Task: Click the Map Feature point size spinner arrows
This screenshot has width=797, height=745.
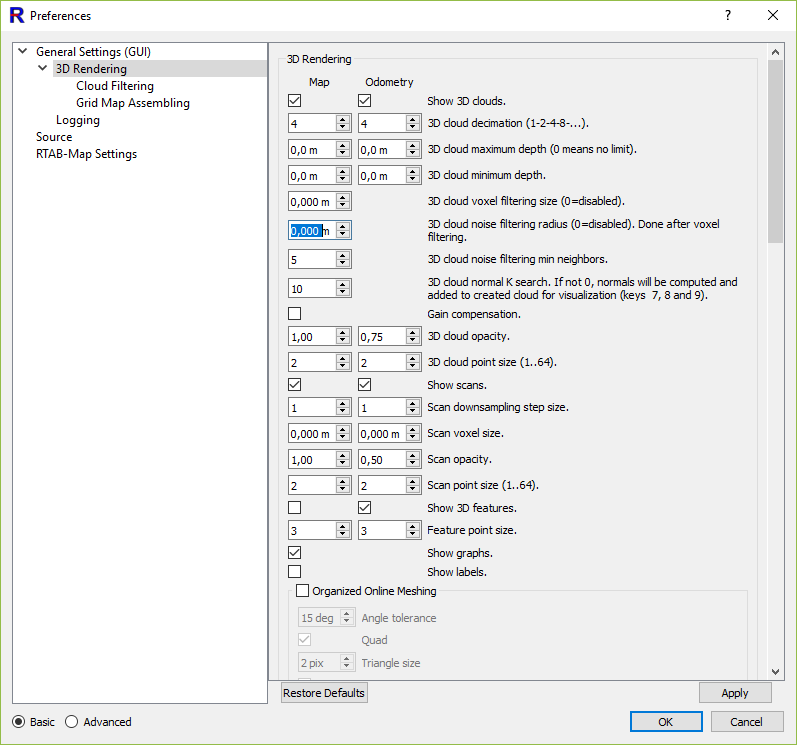Action: tap(343, 531)
